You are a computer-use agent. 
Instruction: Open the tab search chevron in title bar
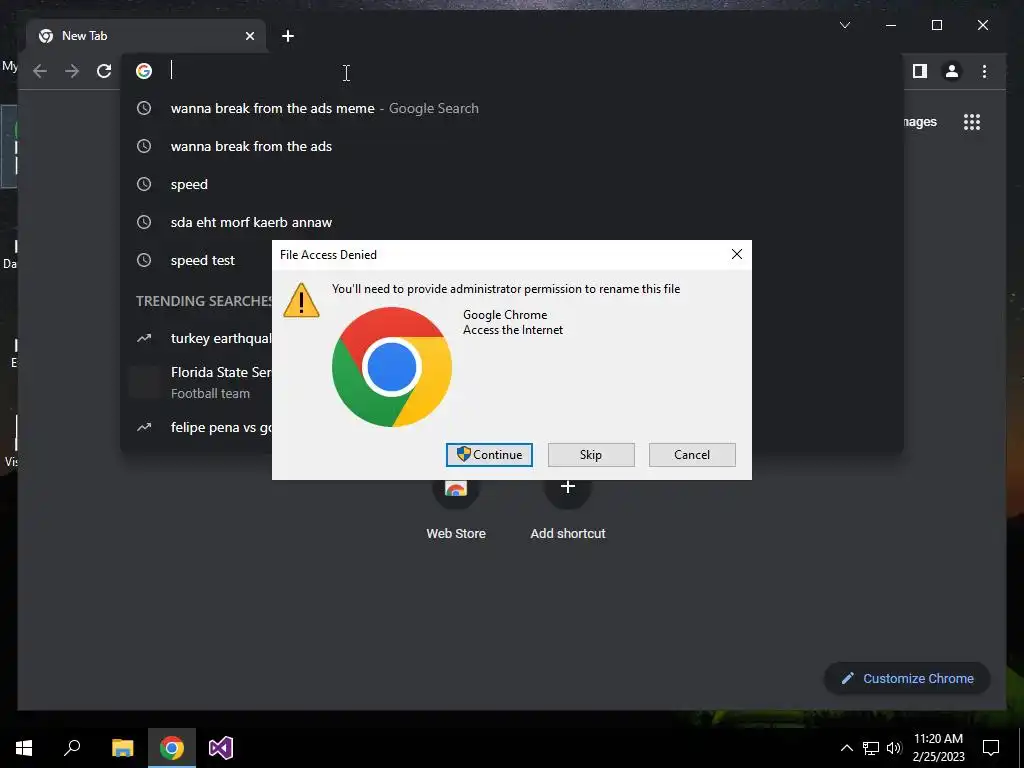click(x=844, y=25)
